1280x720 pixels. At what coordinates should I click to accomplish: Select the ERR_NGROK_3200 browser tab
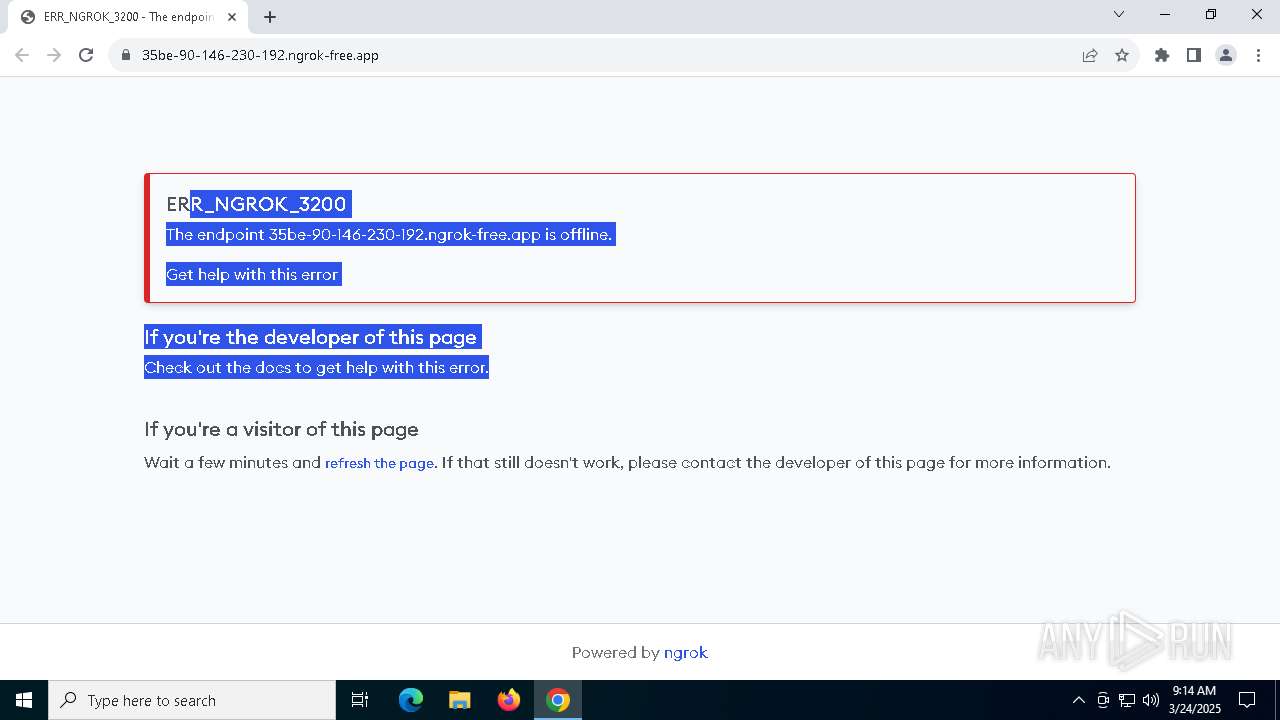(128, 17)
